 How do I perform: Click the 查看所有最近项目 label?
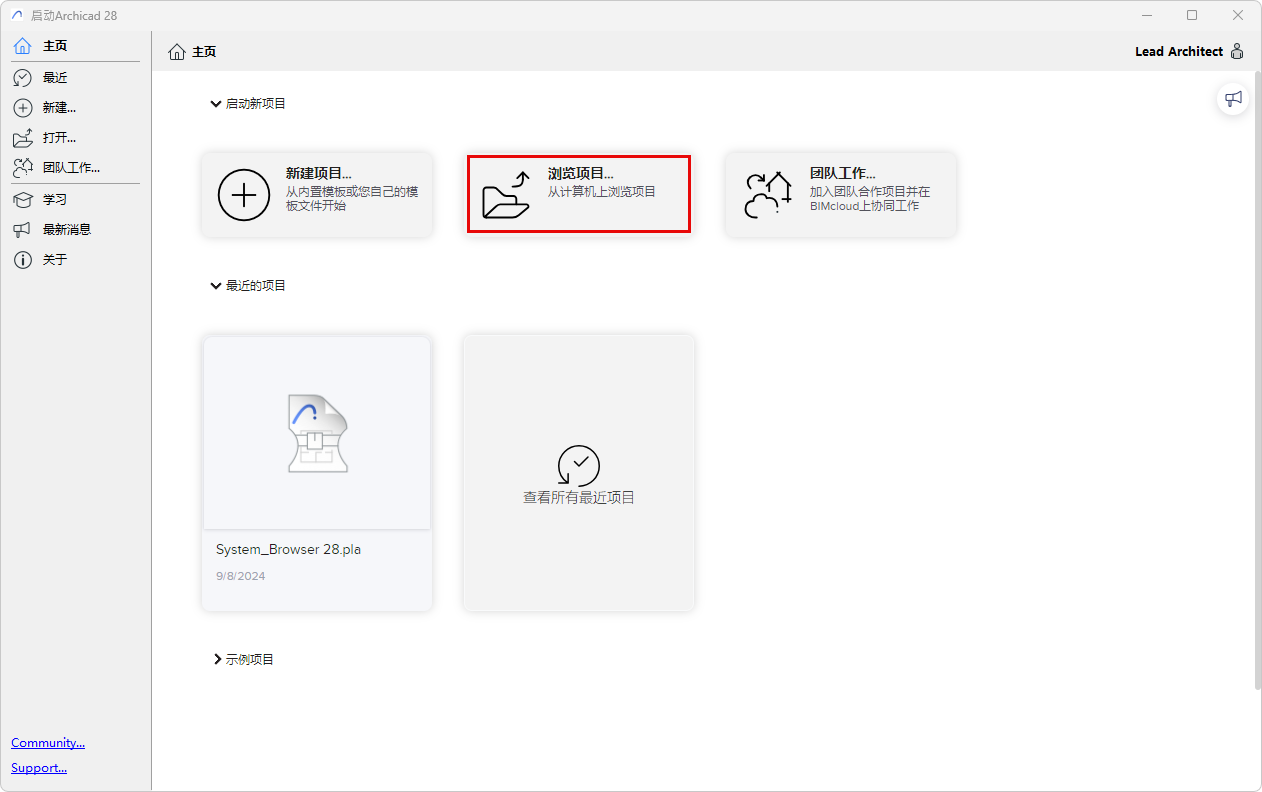pyautogui.click(x=579, y=497)
